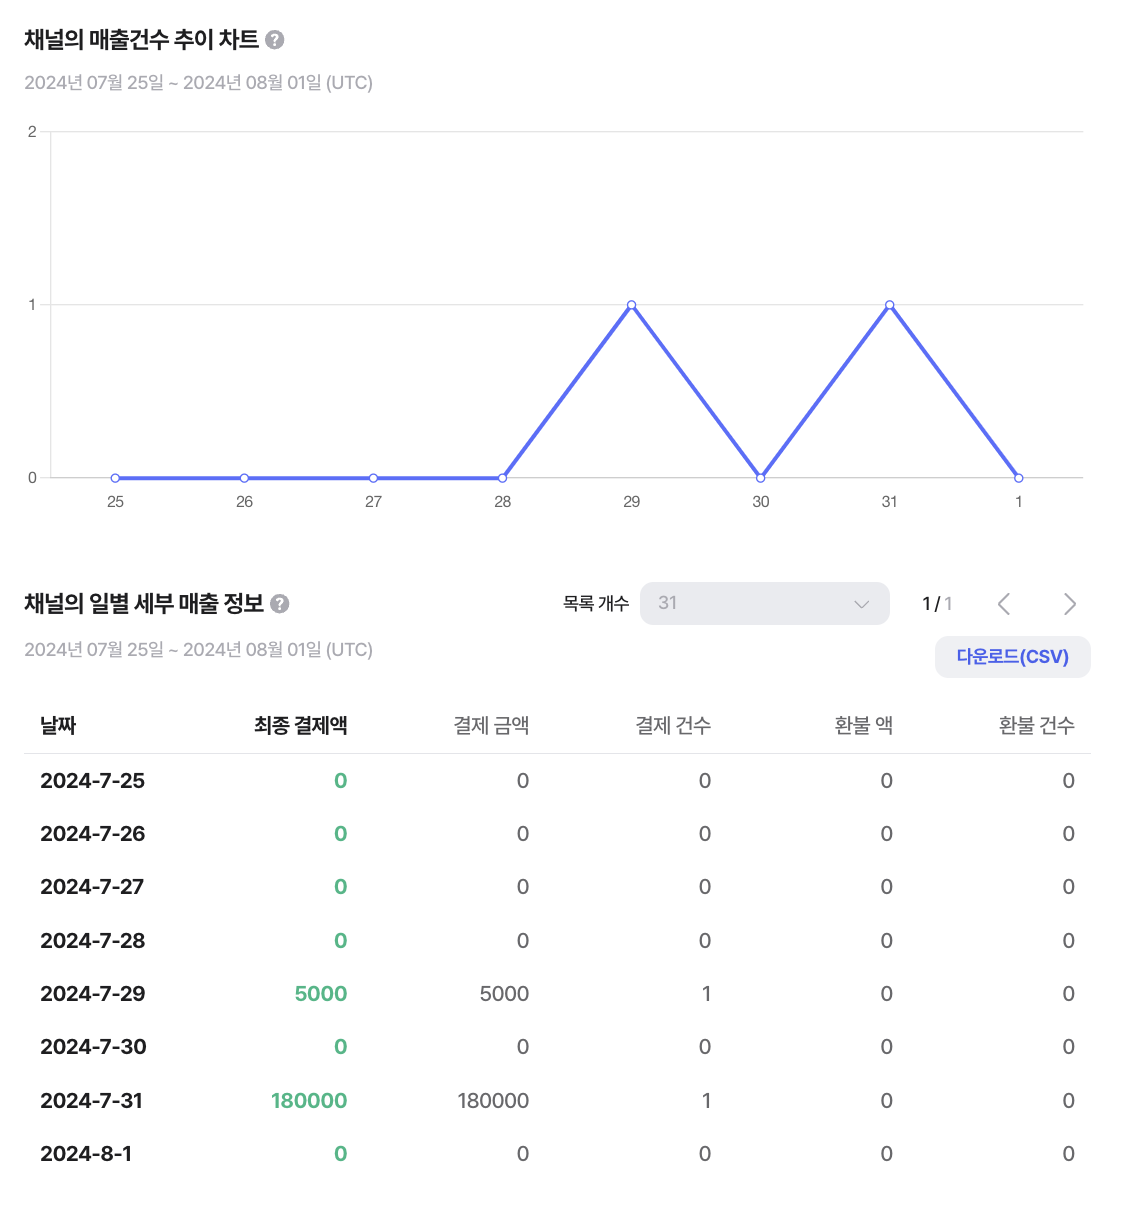Image resolution: width=1134 pixels, height=1216 pixels.
Task: Click the table title 채널의 일별 세부 매출 정보
Action: (x=144, y=604)
